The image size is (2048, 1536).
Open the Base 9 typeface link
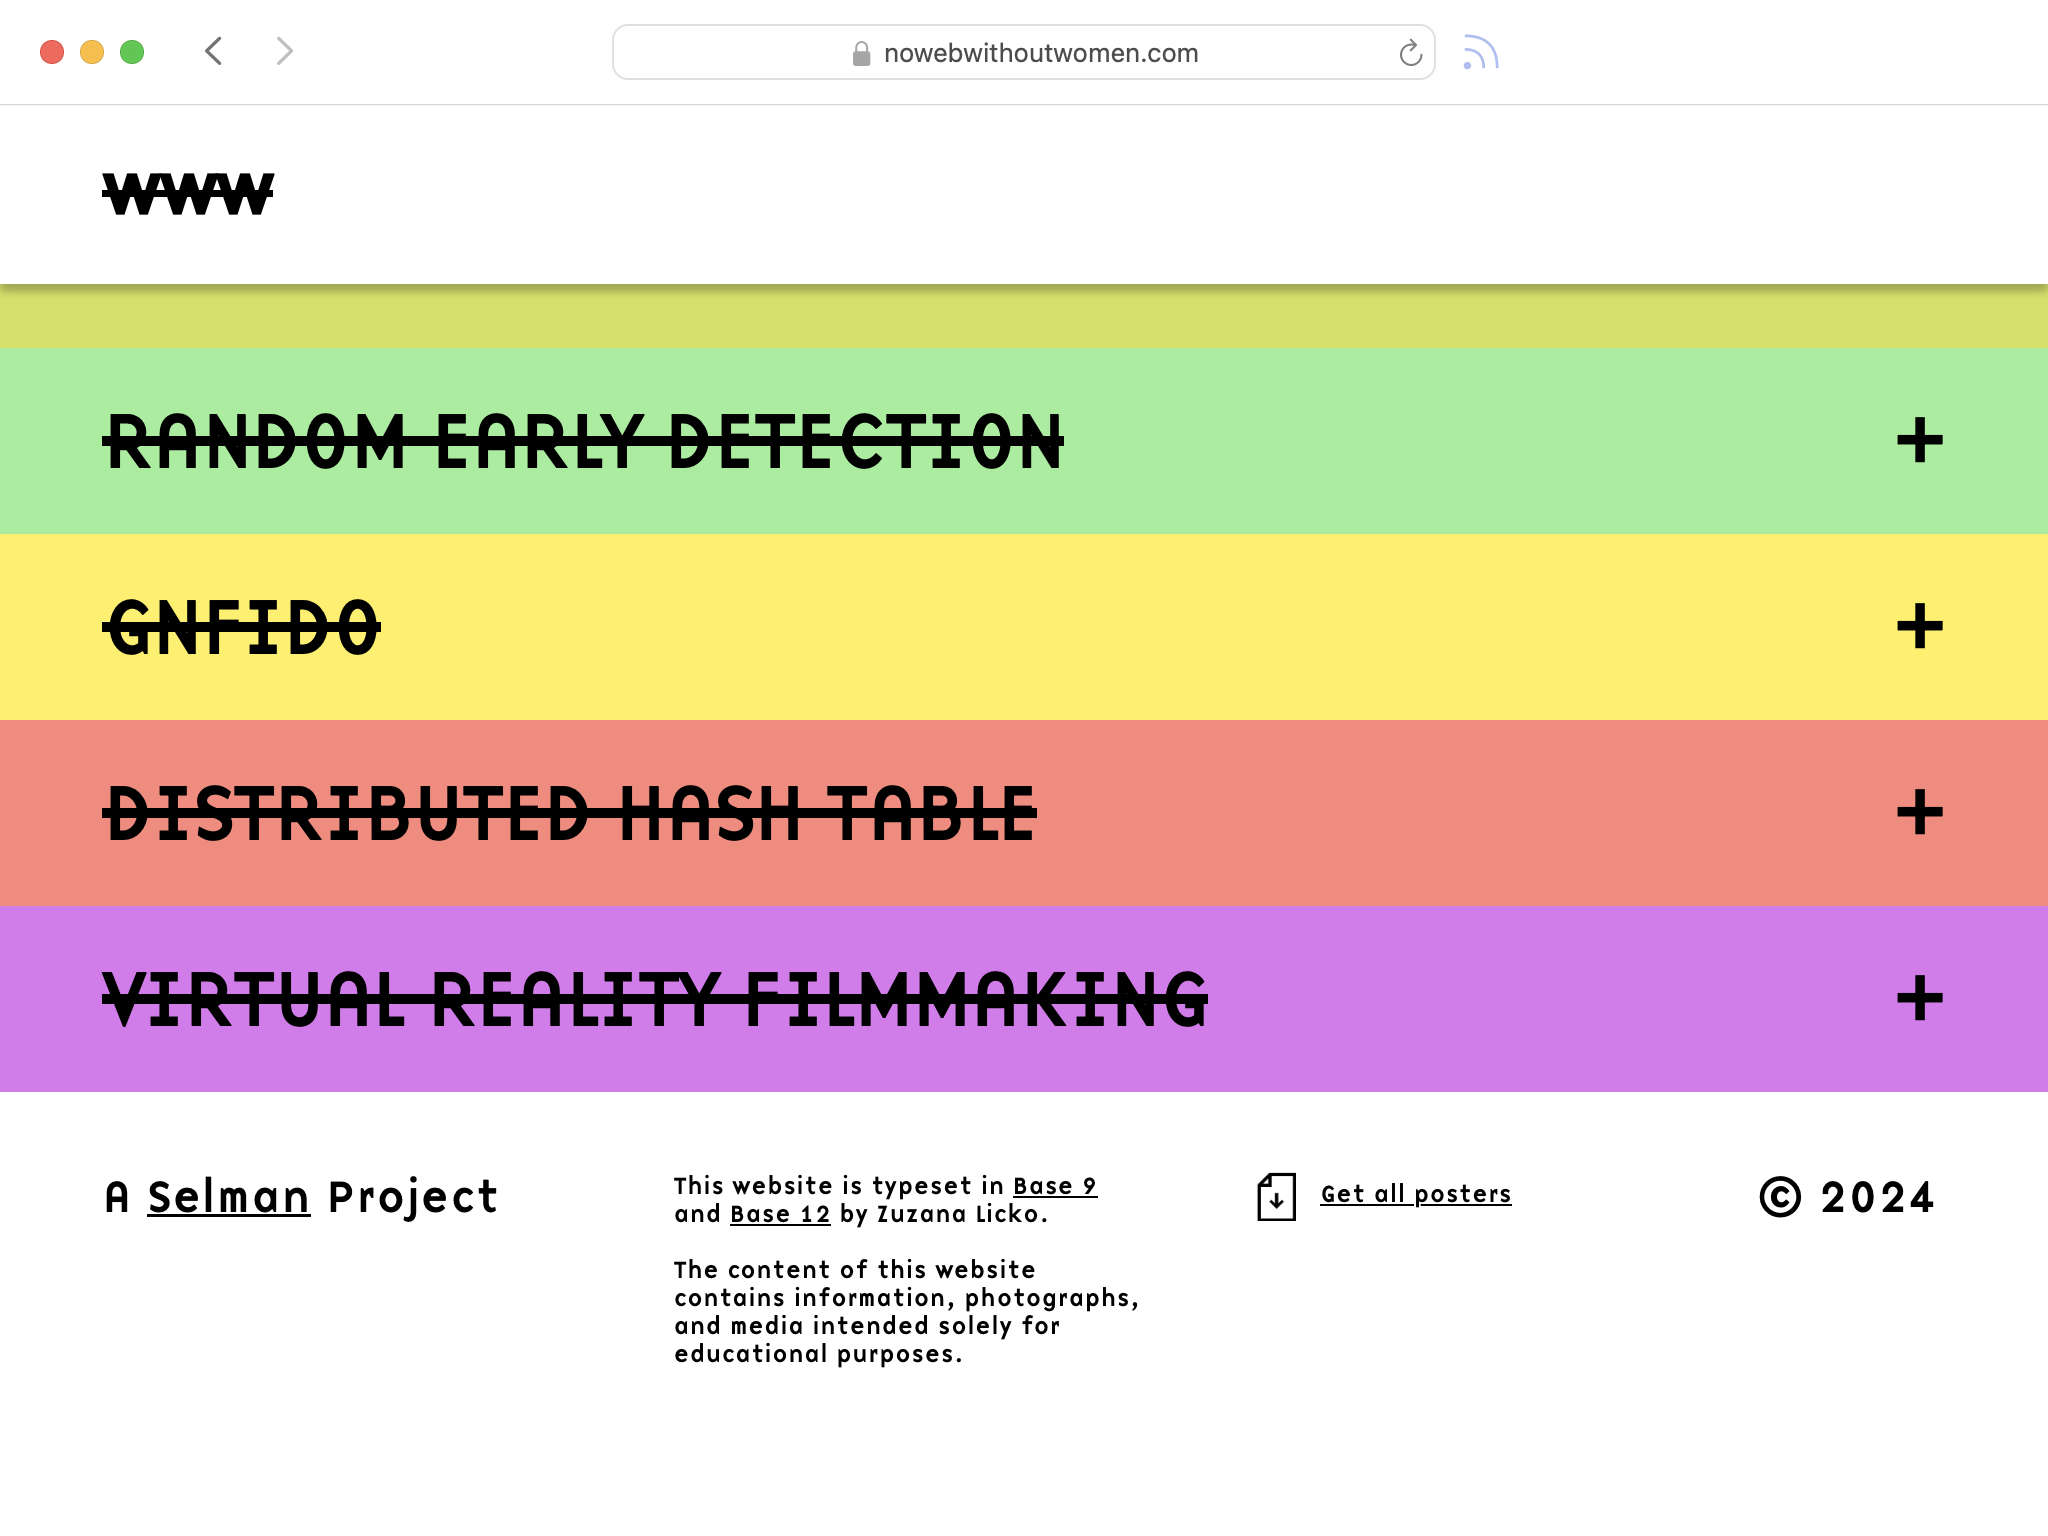(1054, 1186)
